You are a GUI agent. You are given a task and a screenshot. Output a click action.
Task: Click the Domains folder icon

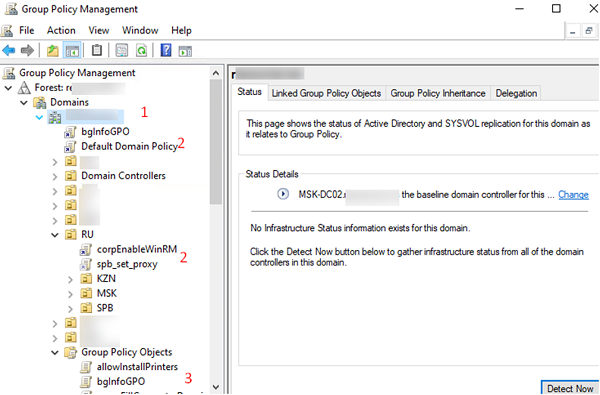click(39, 102)
